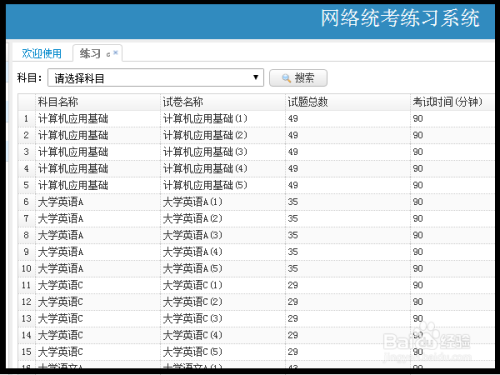Click subject 大学英语C in row 11

click(61, 285)
